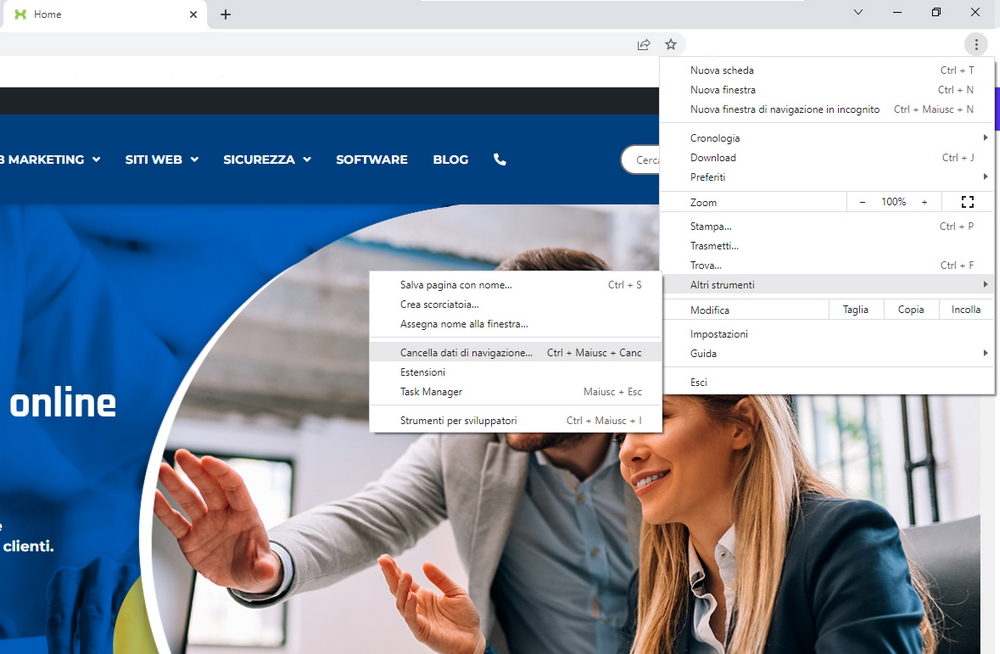Screen dimensions: 1000x654
Task: Click the phone icon in site navigation
Action: tap(500, 160)
